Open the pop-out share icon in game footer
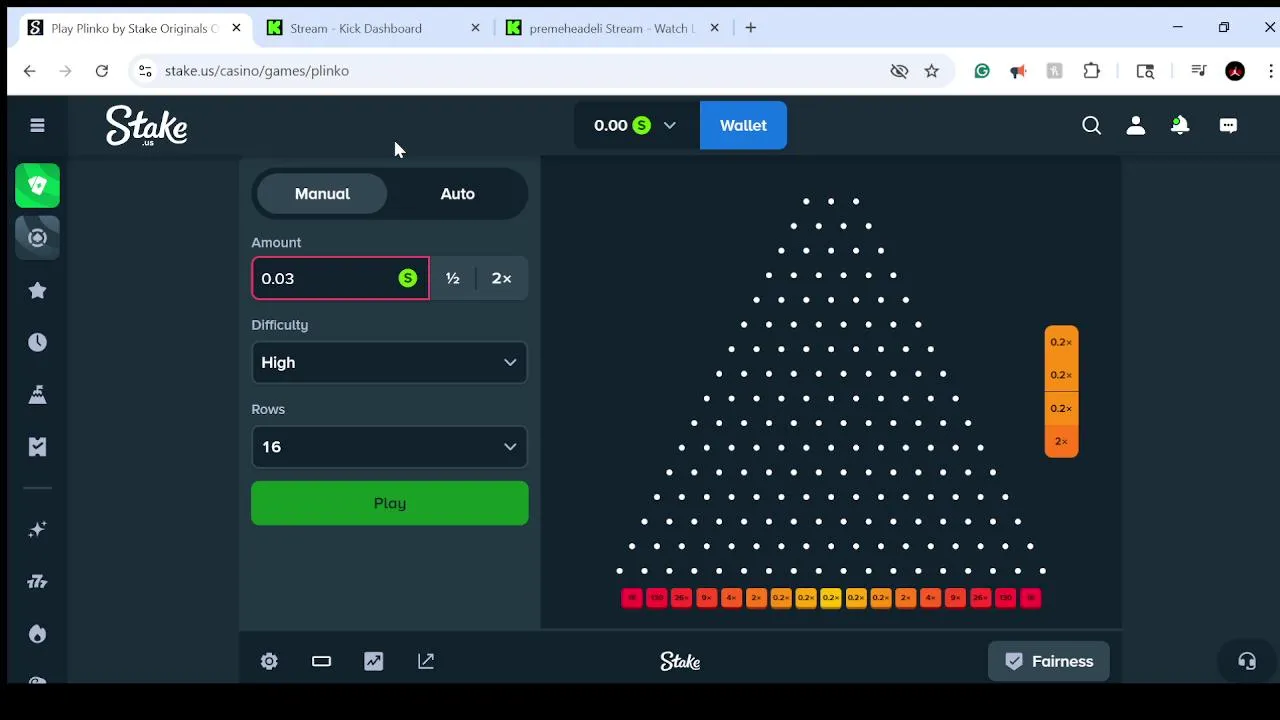The height and width of the screenshot is (720, 1280). point(426,661)
